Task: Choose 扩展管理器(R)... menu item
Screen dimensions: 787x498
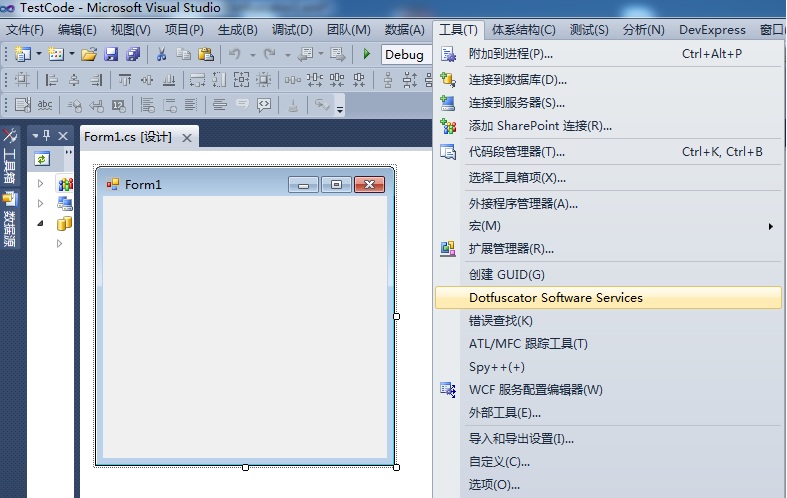Action: coord(608,248)
